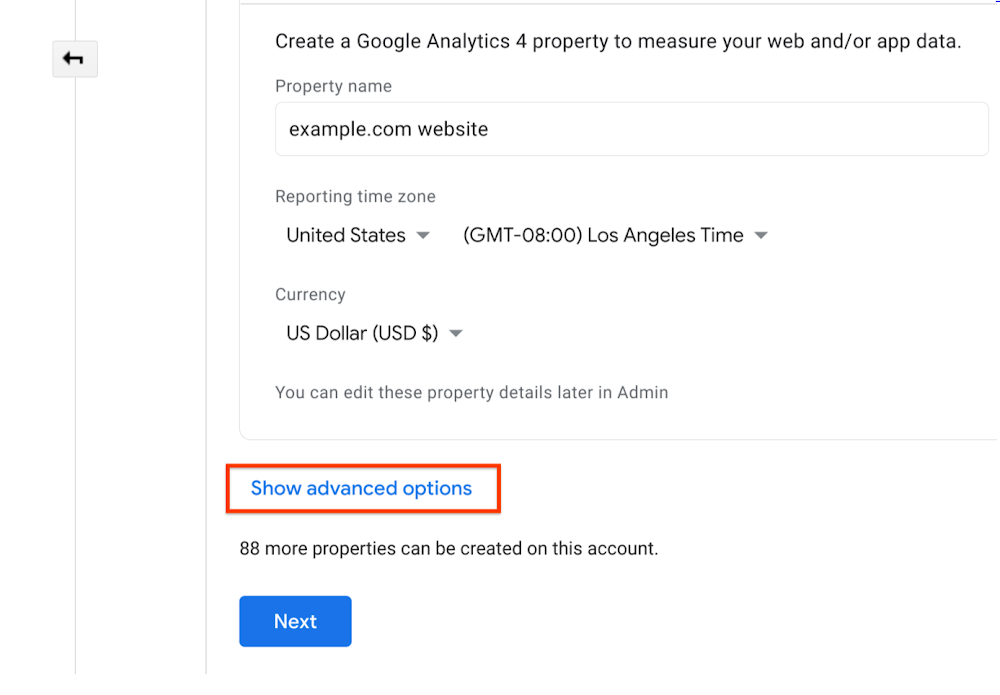Click the back arrow to return
This screenshot has height=695, width=1000.
[75, 59]
